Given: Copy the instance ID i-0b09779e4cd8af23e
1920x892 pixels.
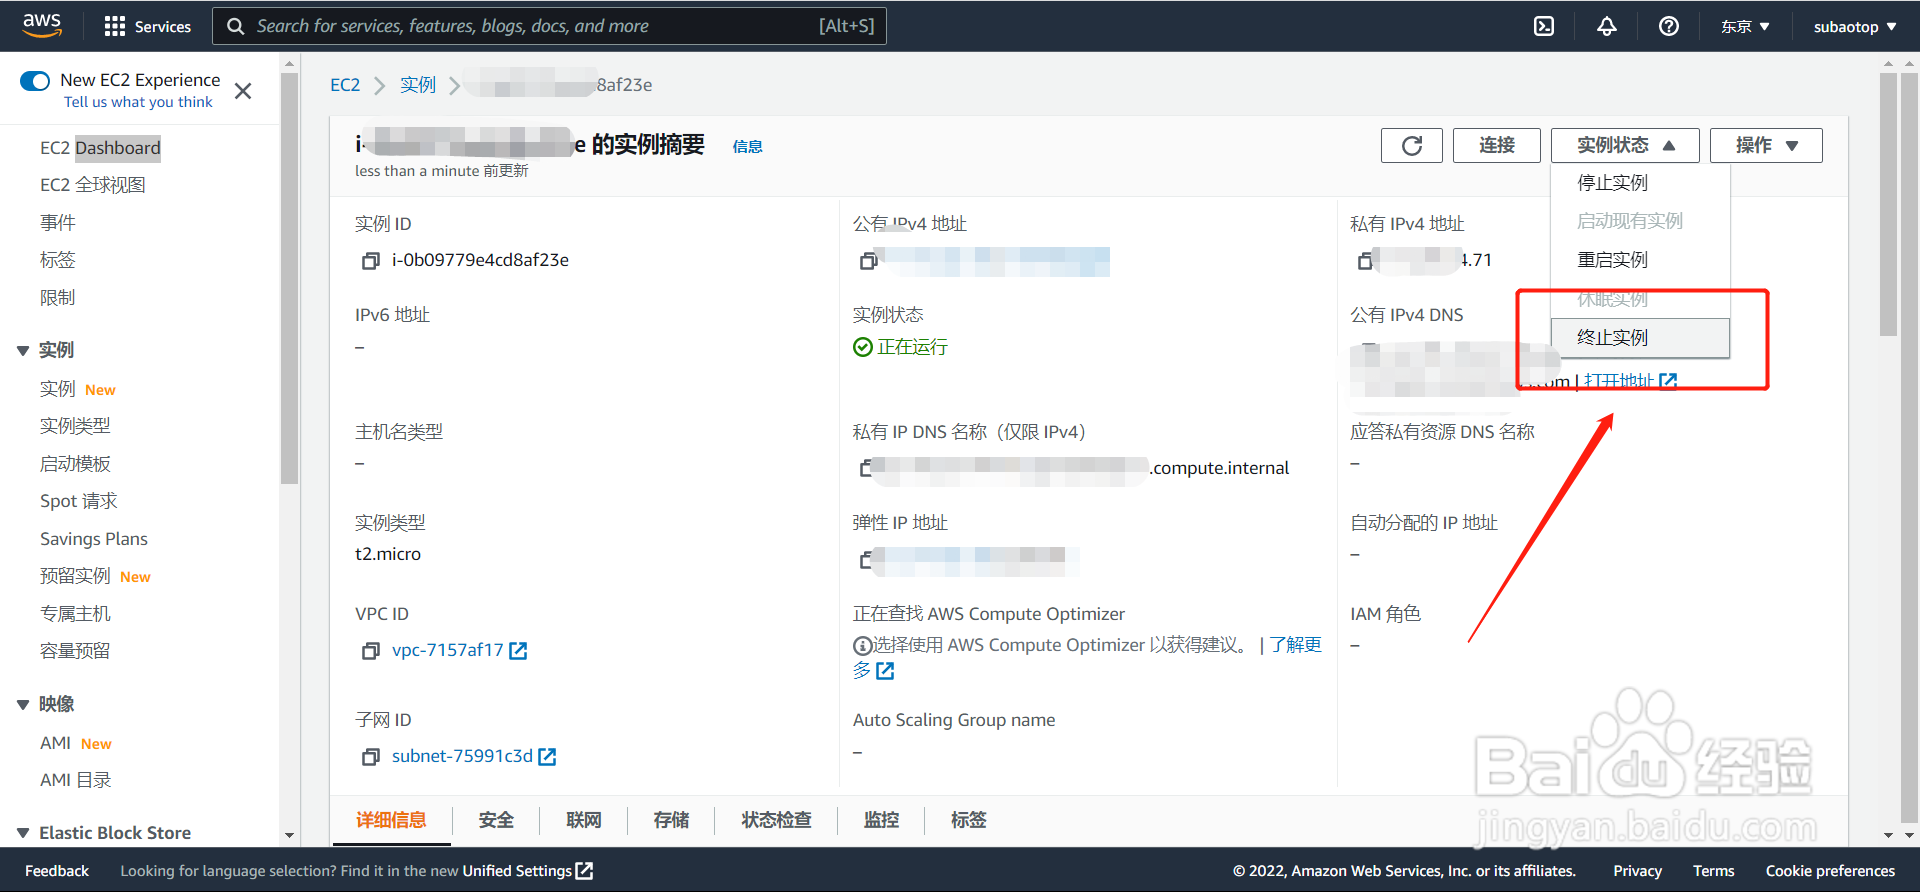Looking at the screenshot, I should click(370, 260).
